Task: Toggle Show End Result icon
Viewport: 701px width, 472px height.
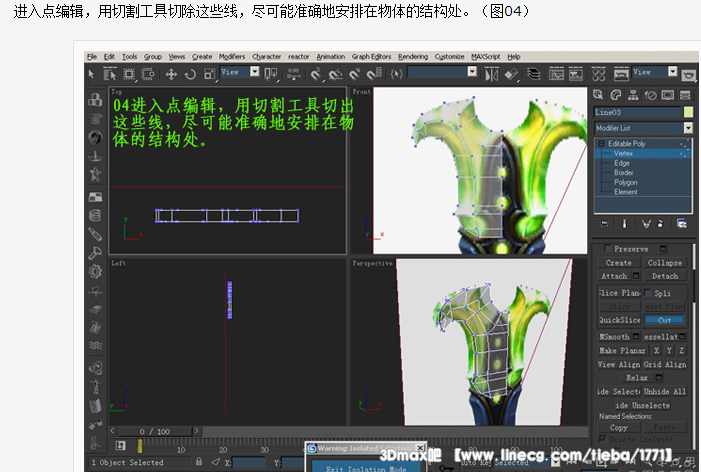Action: click(624, 223)
